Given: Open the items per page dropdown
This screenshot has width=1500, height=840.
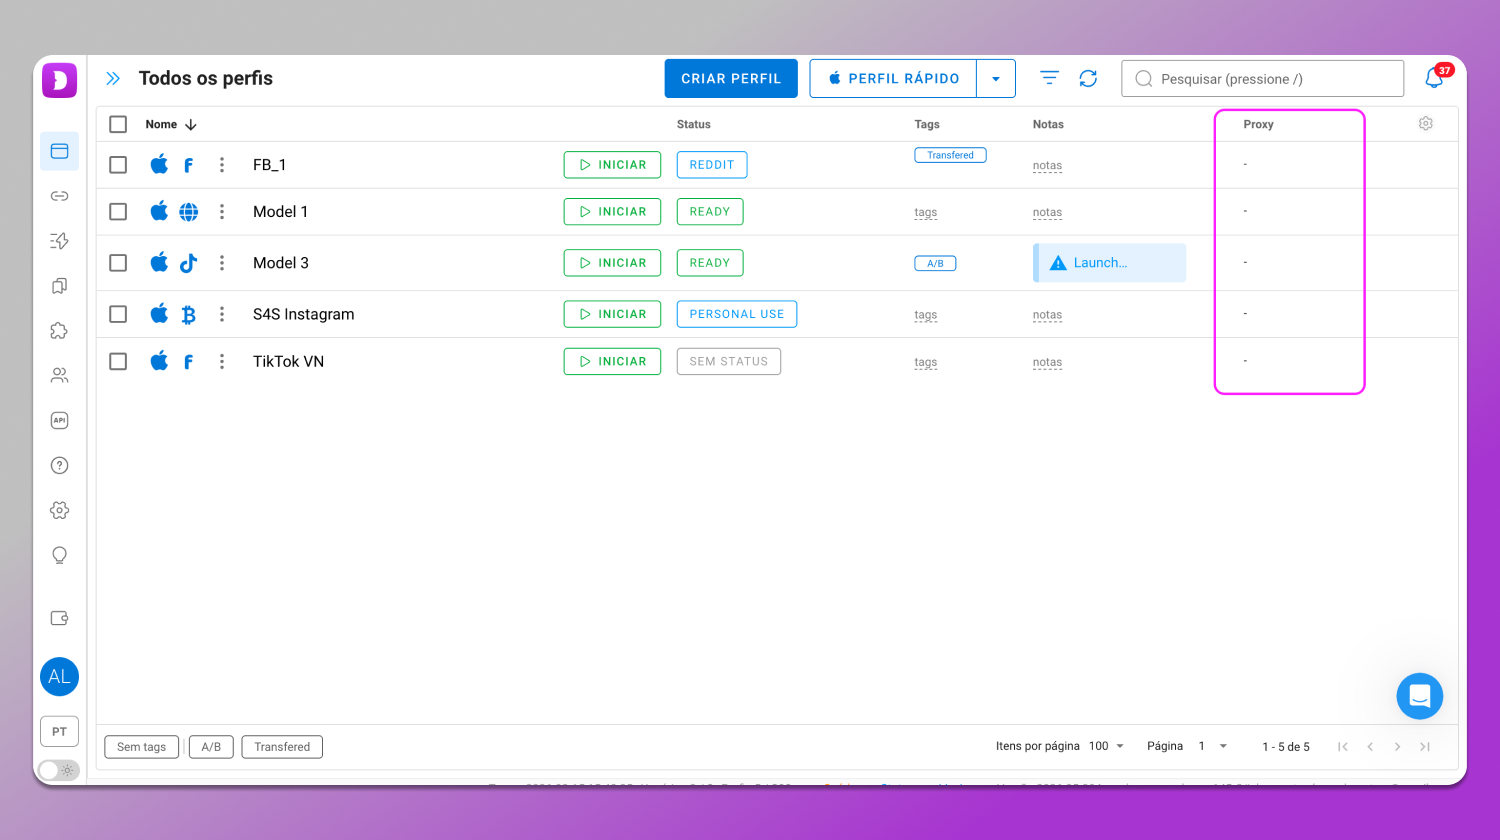Looking at the screenshot, I should [1106, 746].
